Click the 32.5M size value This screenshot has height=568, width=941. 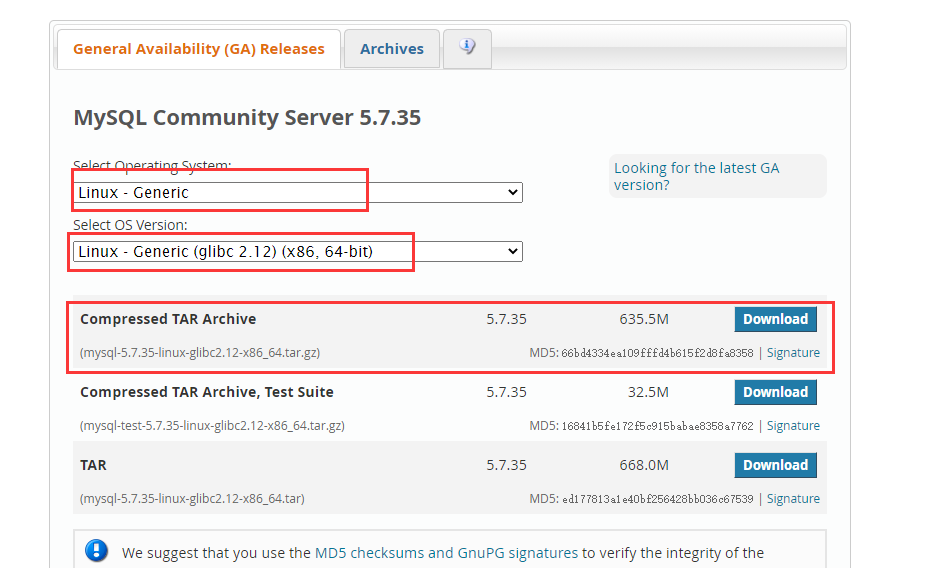tap(648, 392)
